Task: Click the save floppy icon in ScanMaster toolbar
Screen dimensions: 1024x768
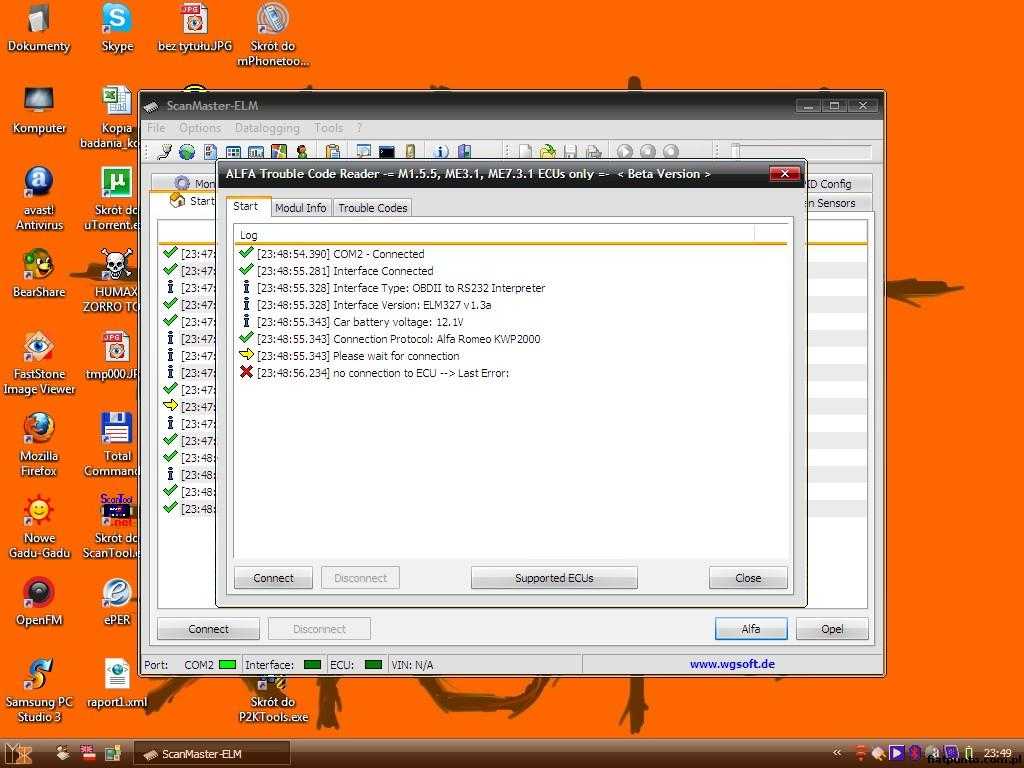Action: [x=570, y=152]
